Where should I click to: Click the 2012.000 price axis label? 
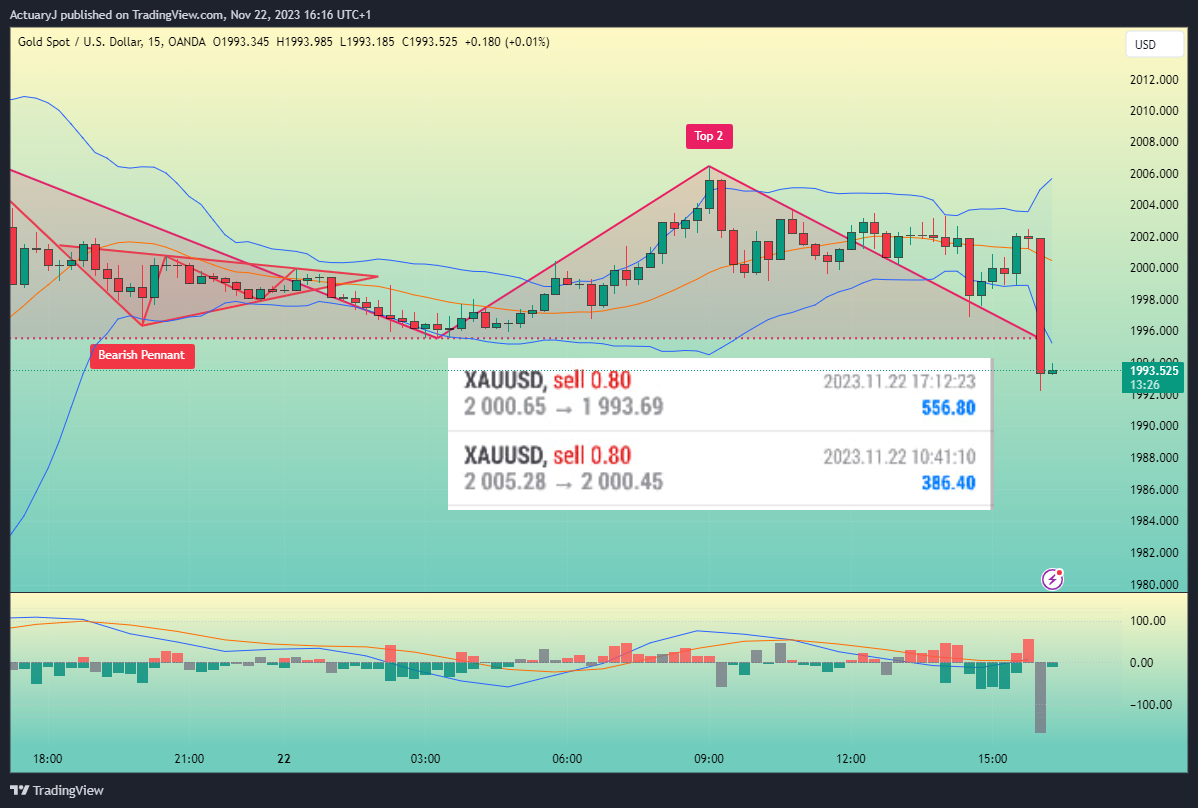pos(1154,79)
